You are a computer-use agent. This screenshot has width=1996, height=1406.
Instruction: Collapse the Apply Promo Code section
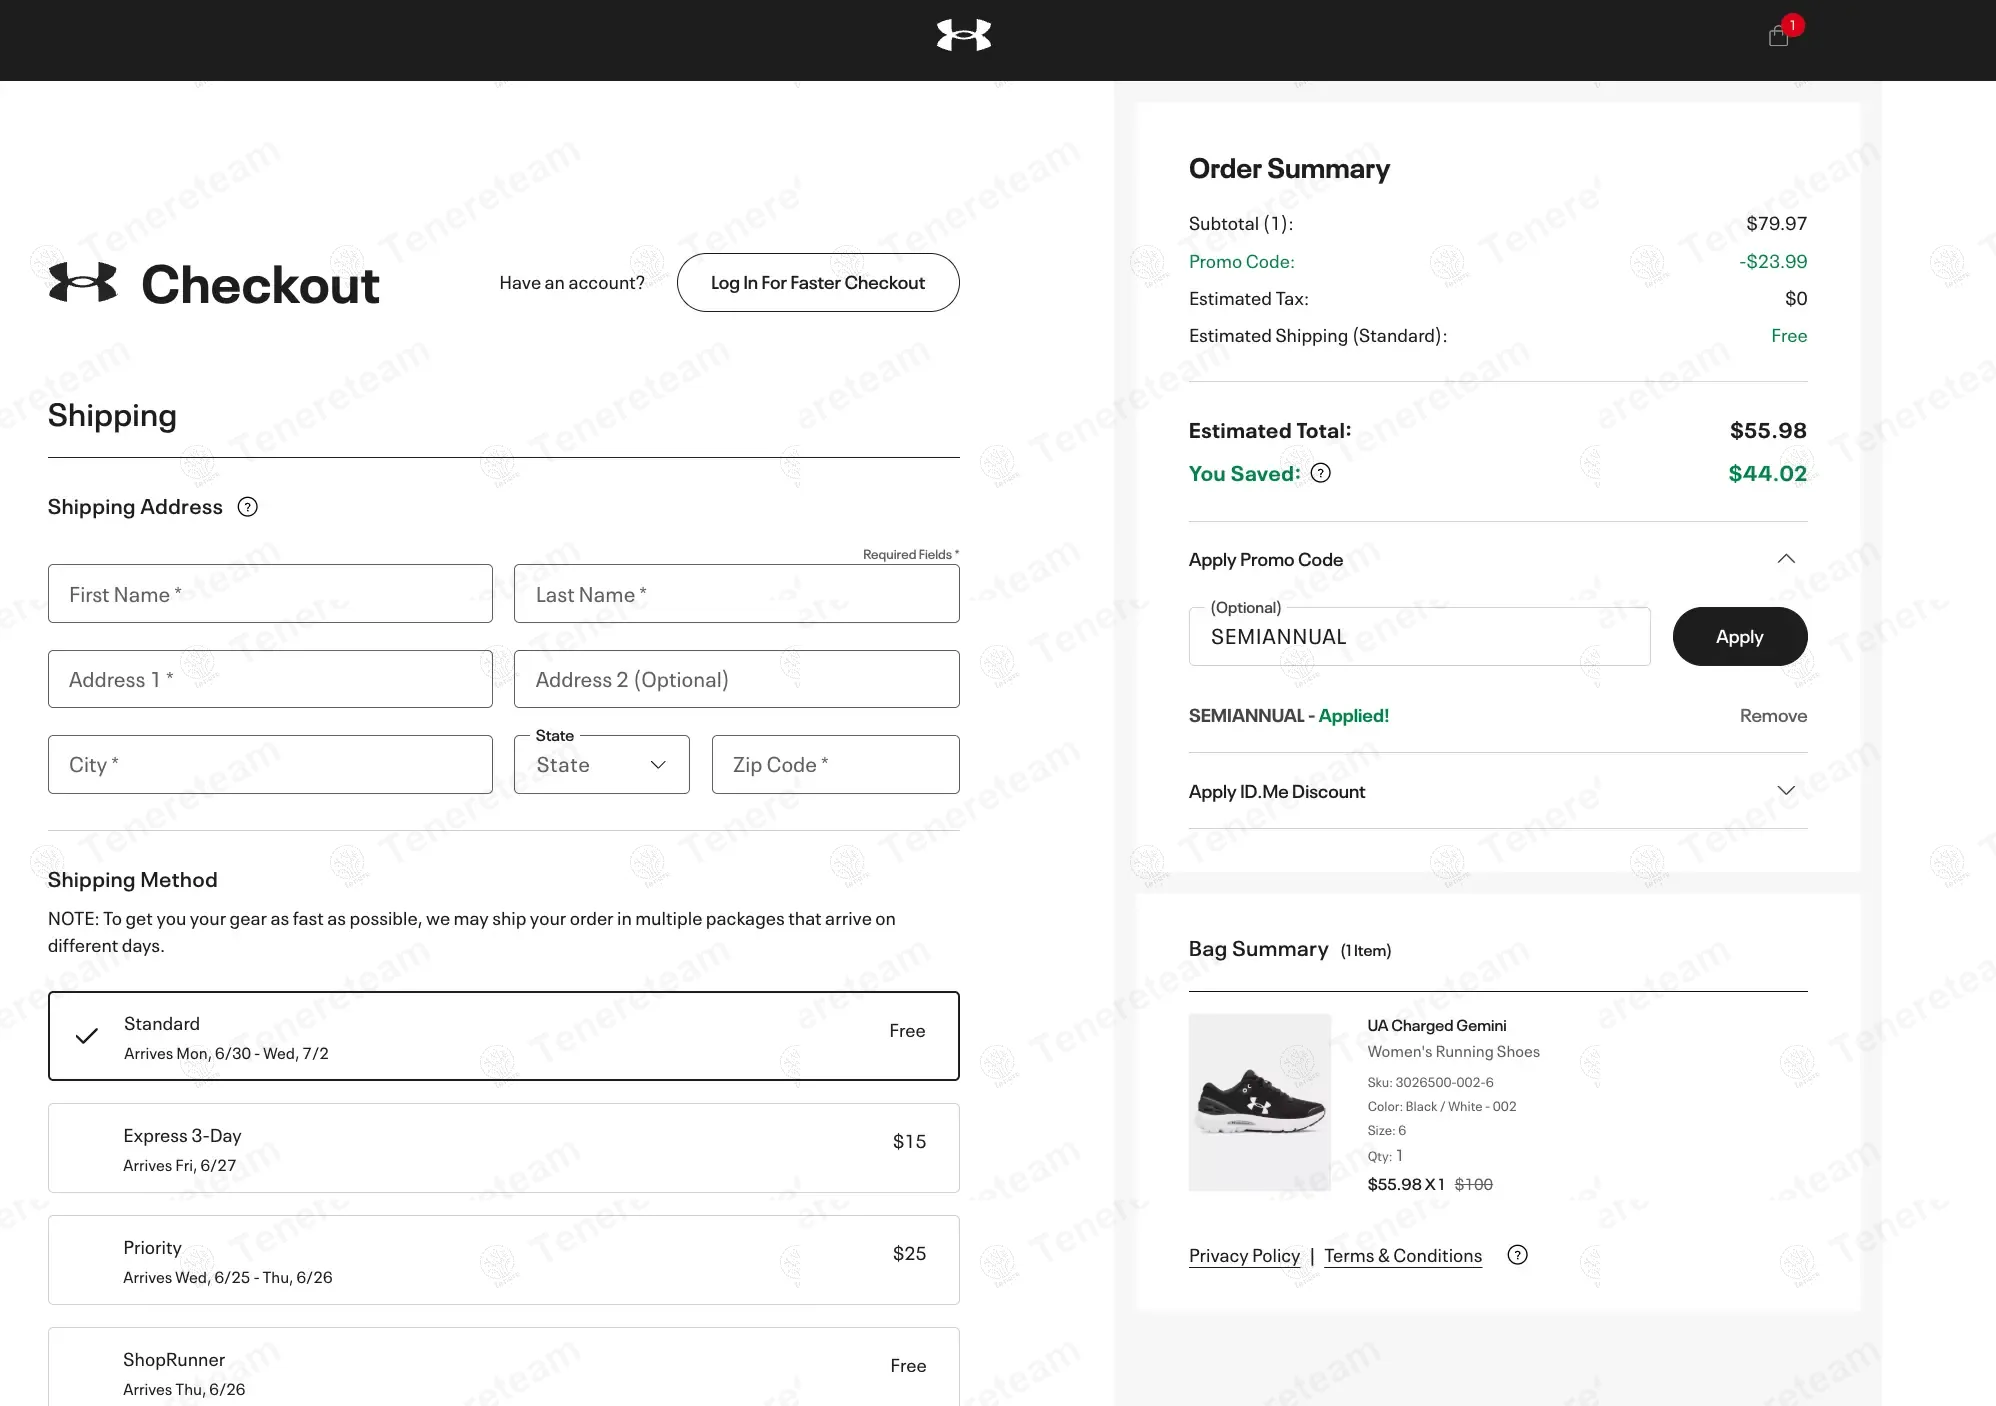tap(1786, 559)
